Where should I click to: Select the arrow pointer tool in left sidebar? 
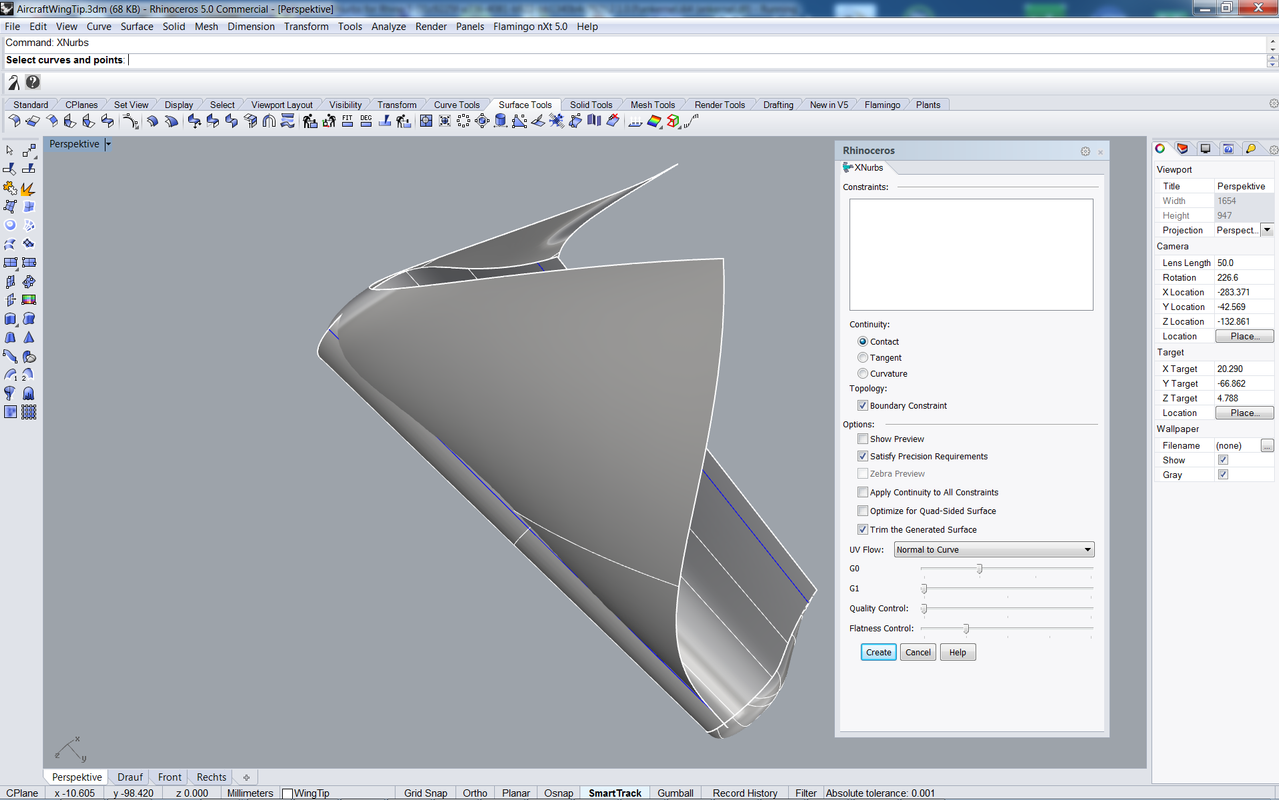(10, 150)
